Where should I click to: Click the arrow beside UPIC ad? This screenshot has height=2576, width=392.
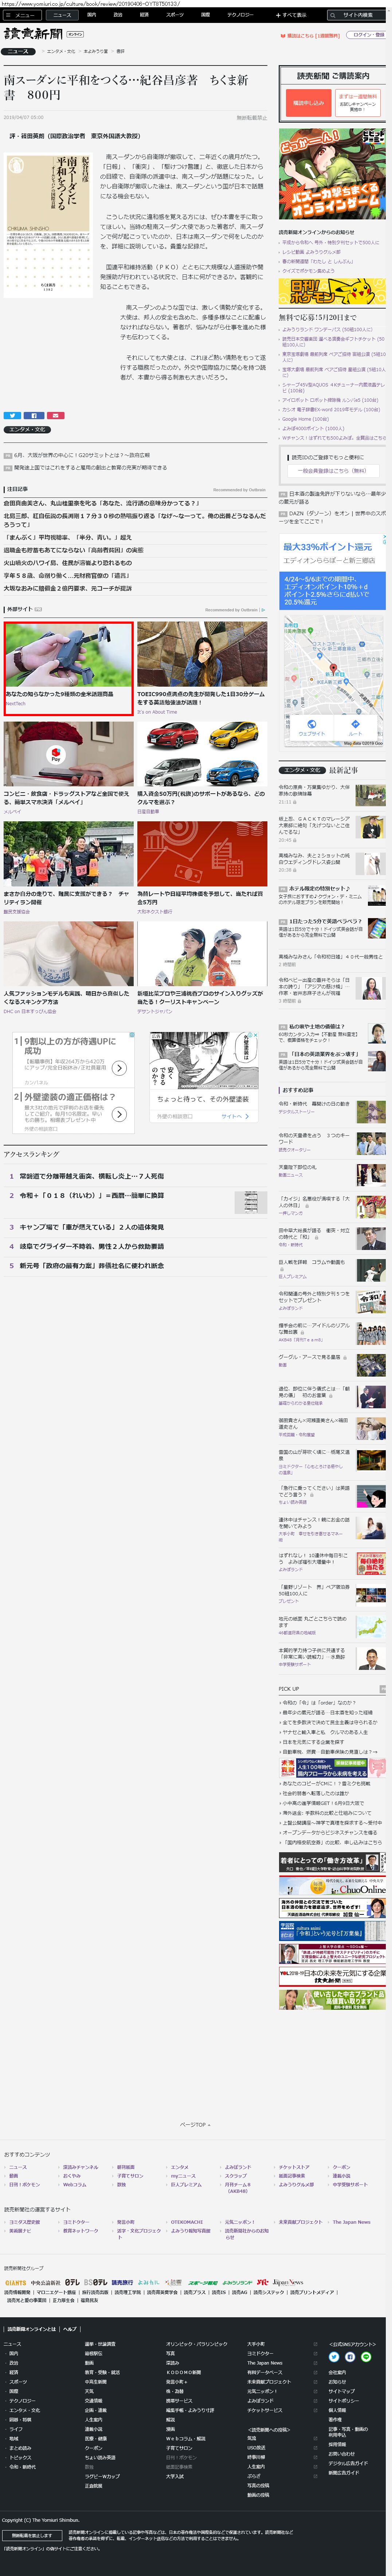(119, 1068)
